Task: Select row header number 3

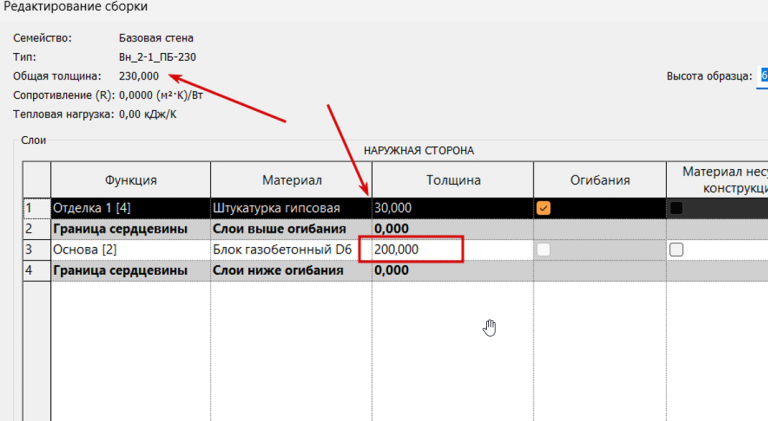Action: point(37,250)
